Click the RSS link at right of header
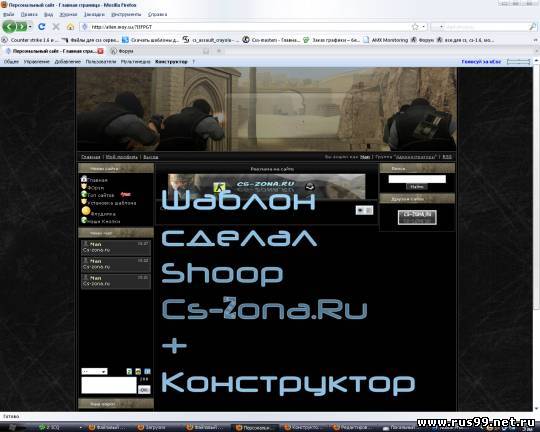This screenshot has height=432, width=540. point(447,157)
